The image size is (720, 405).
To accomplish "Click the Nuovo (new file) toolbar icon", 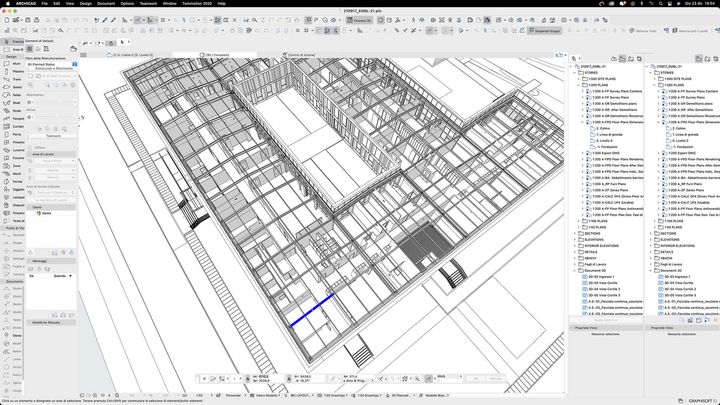I will click(x=6, y=20).
